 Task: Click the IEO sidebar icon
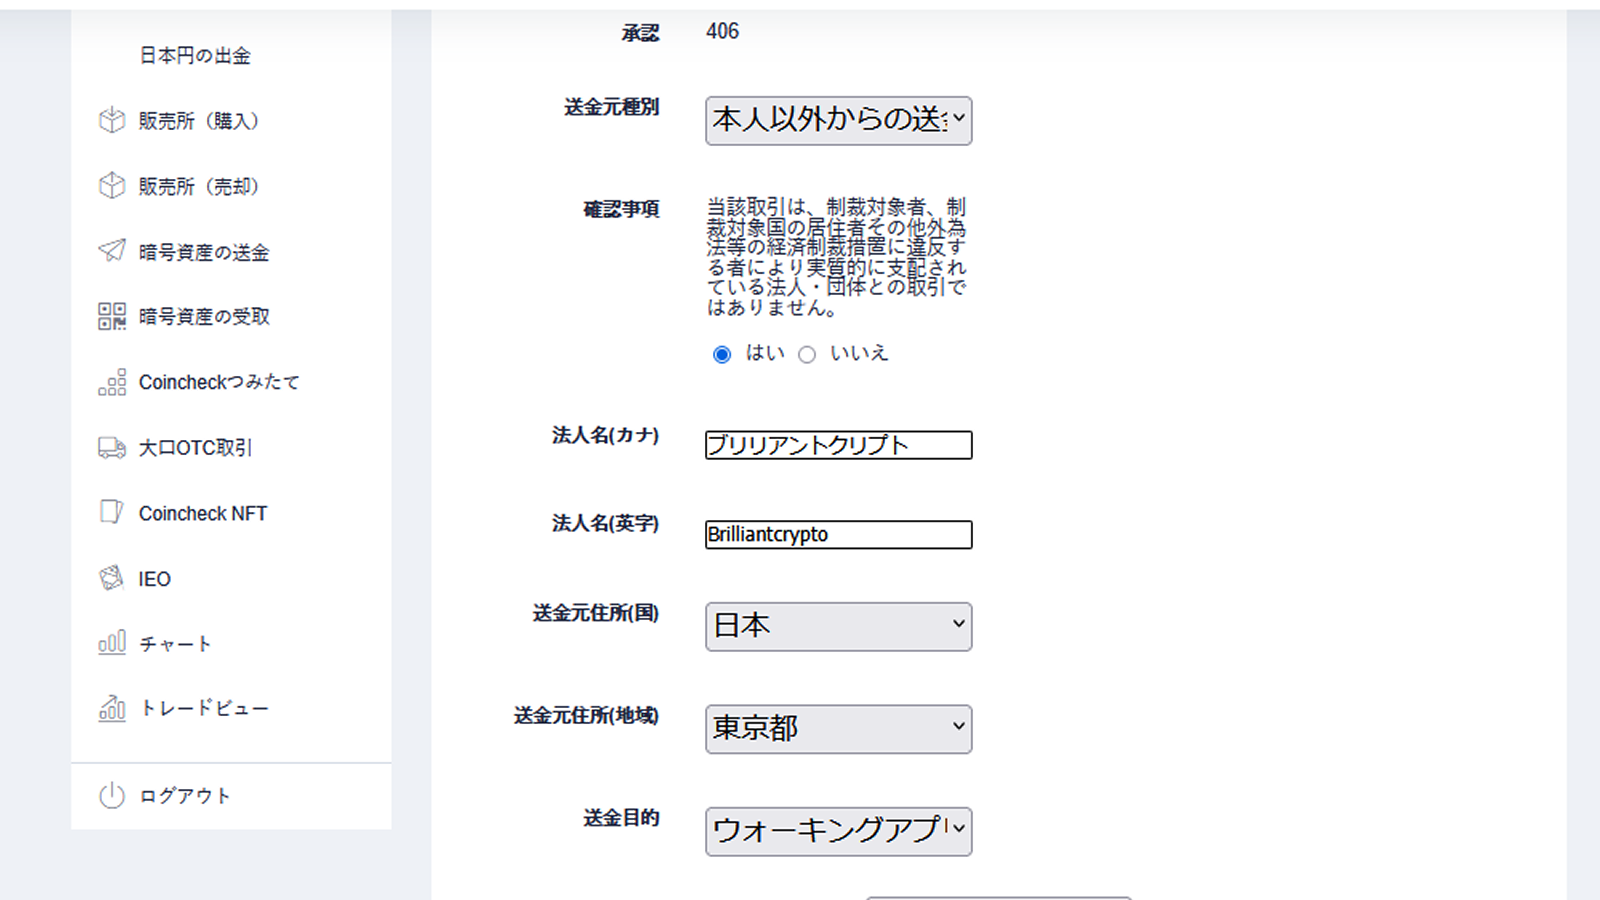112,578
